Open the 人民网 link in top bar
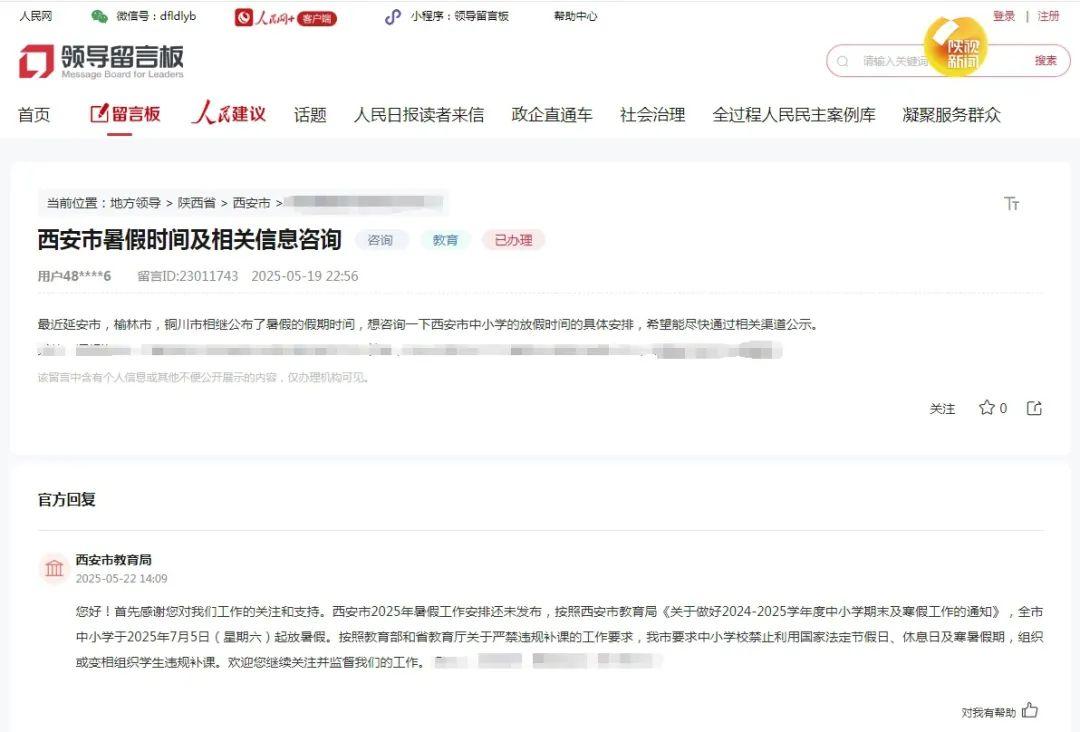The image size is (1080, 732). (x=36, y=16)
